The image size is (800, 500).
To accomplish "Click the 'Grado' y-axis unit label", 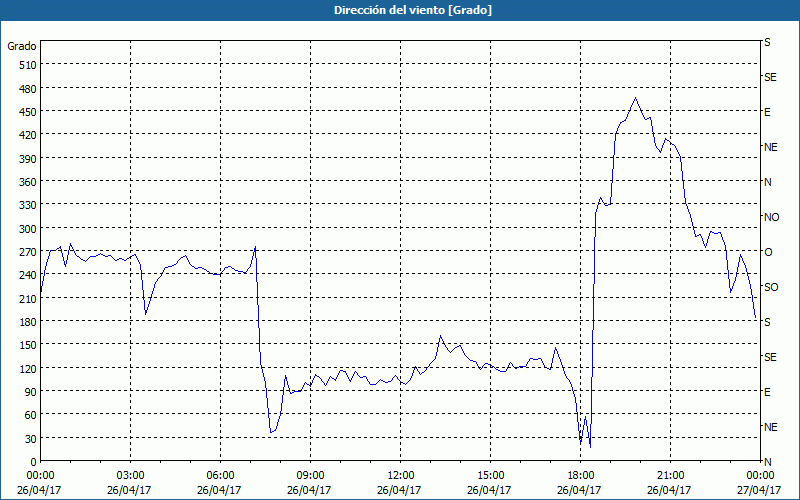I will (x=21, y=46).
